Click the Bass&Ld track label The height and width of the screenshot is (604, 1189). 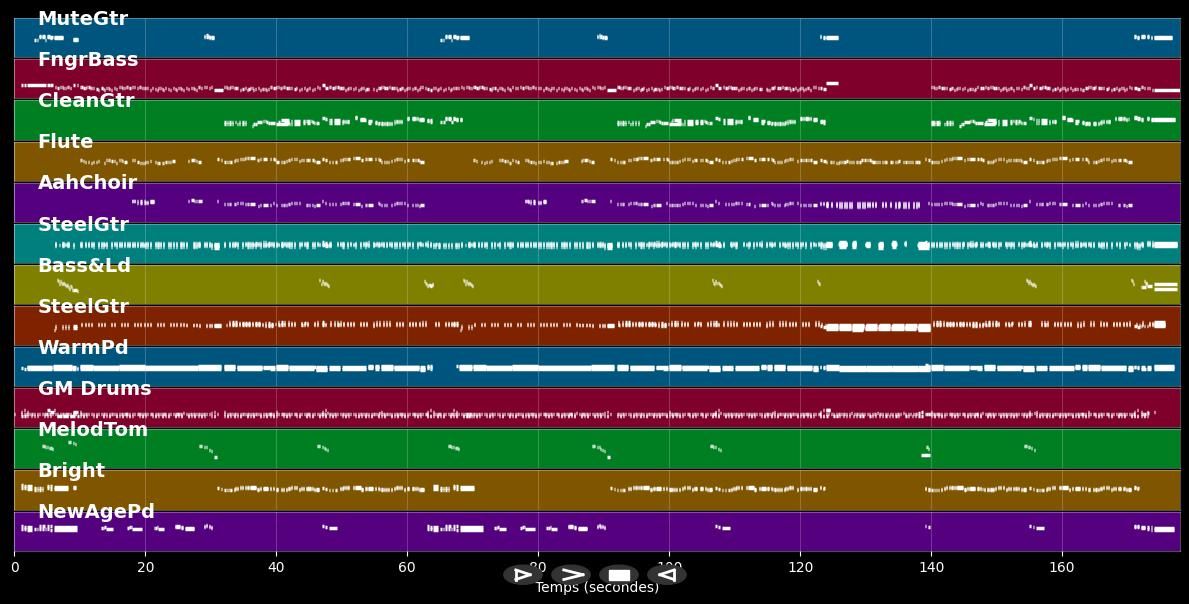coord(84,266)
